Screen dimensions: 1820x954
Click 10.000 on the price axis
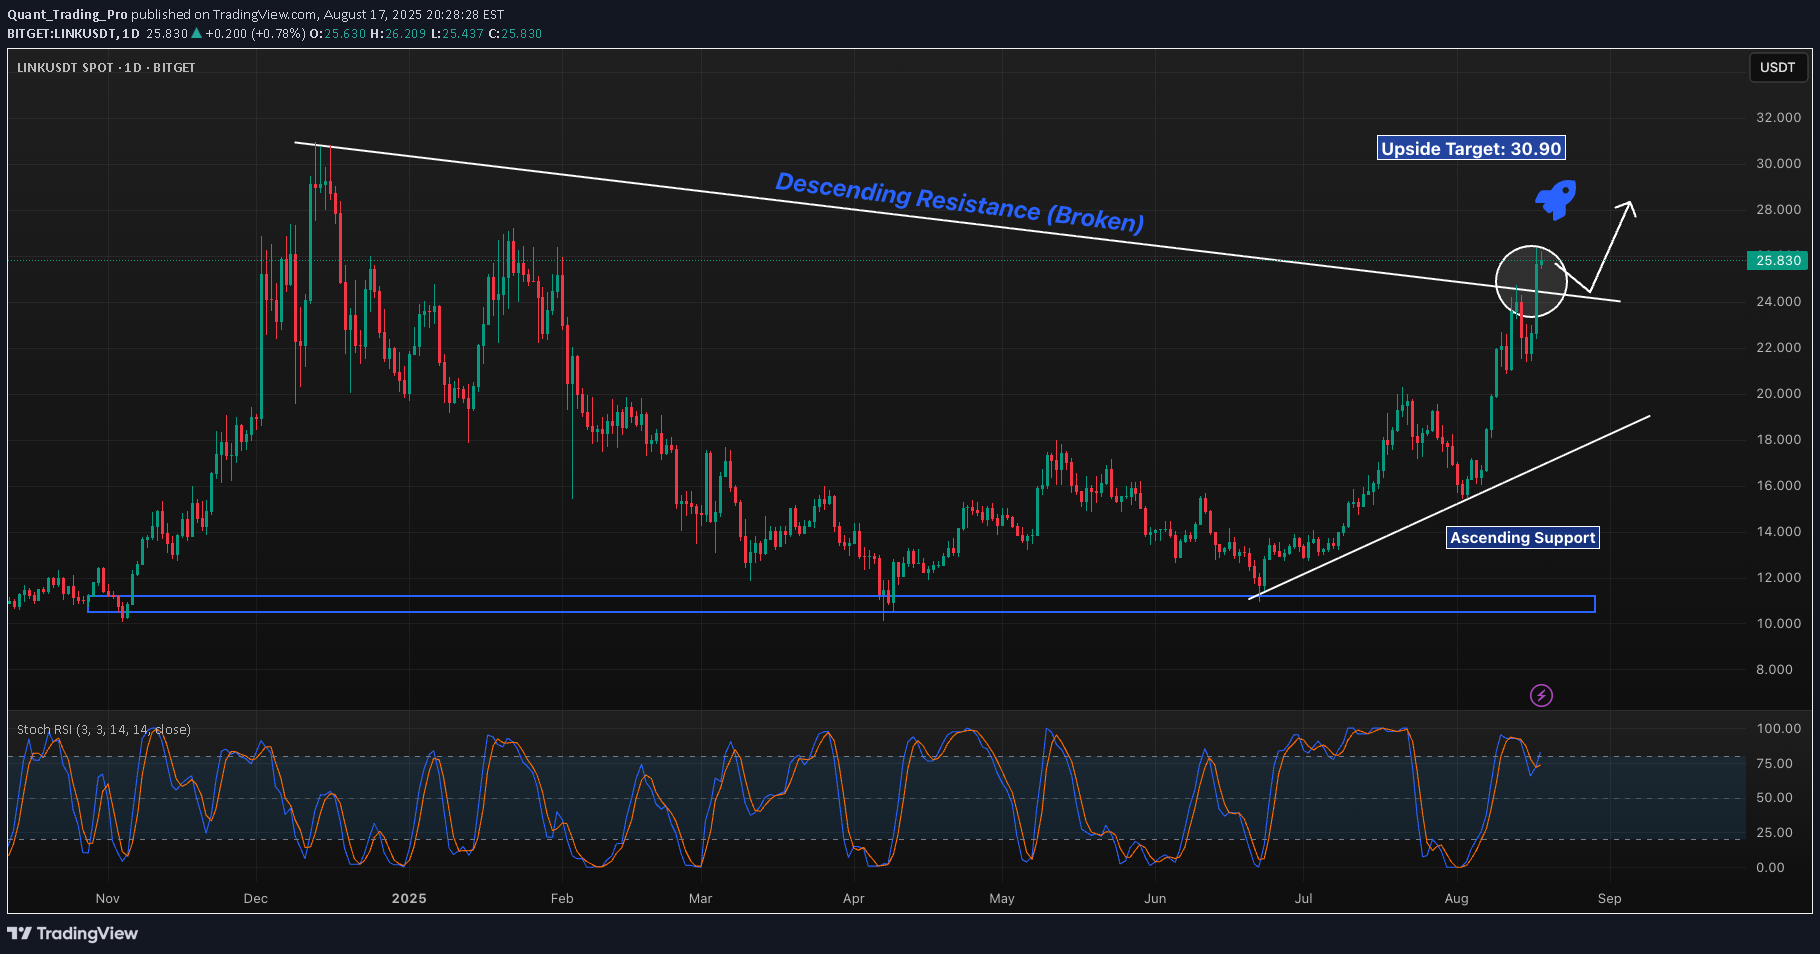click(x=1778, y=623)
